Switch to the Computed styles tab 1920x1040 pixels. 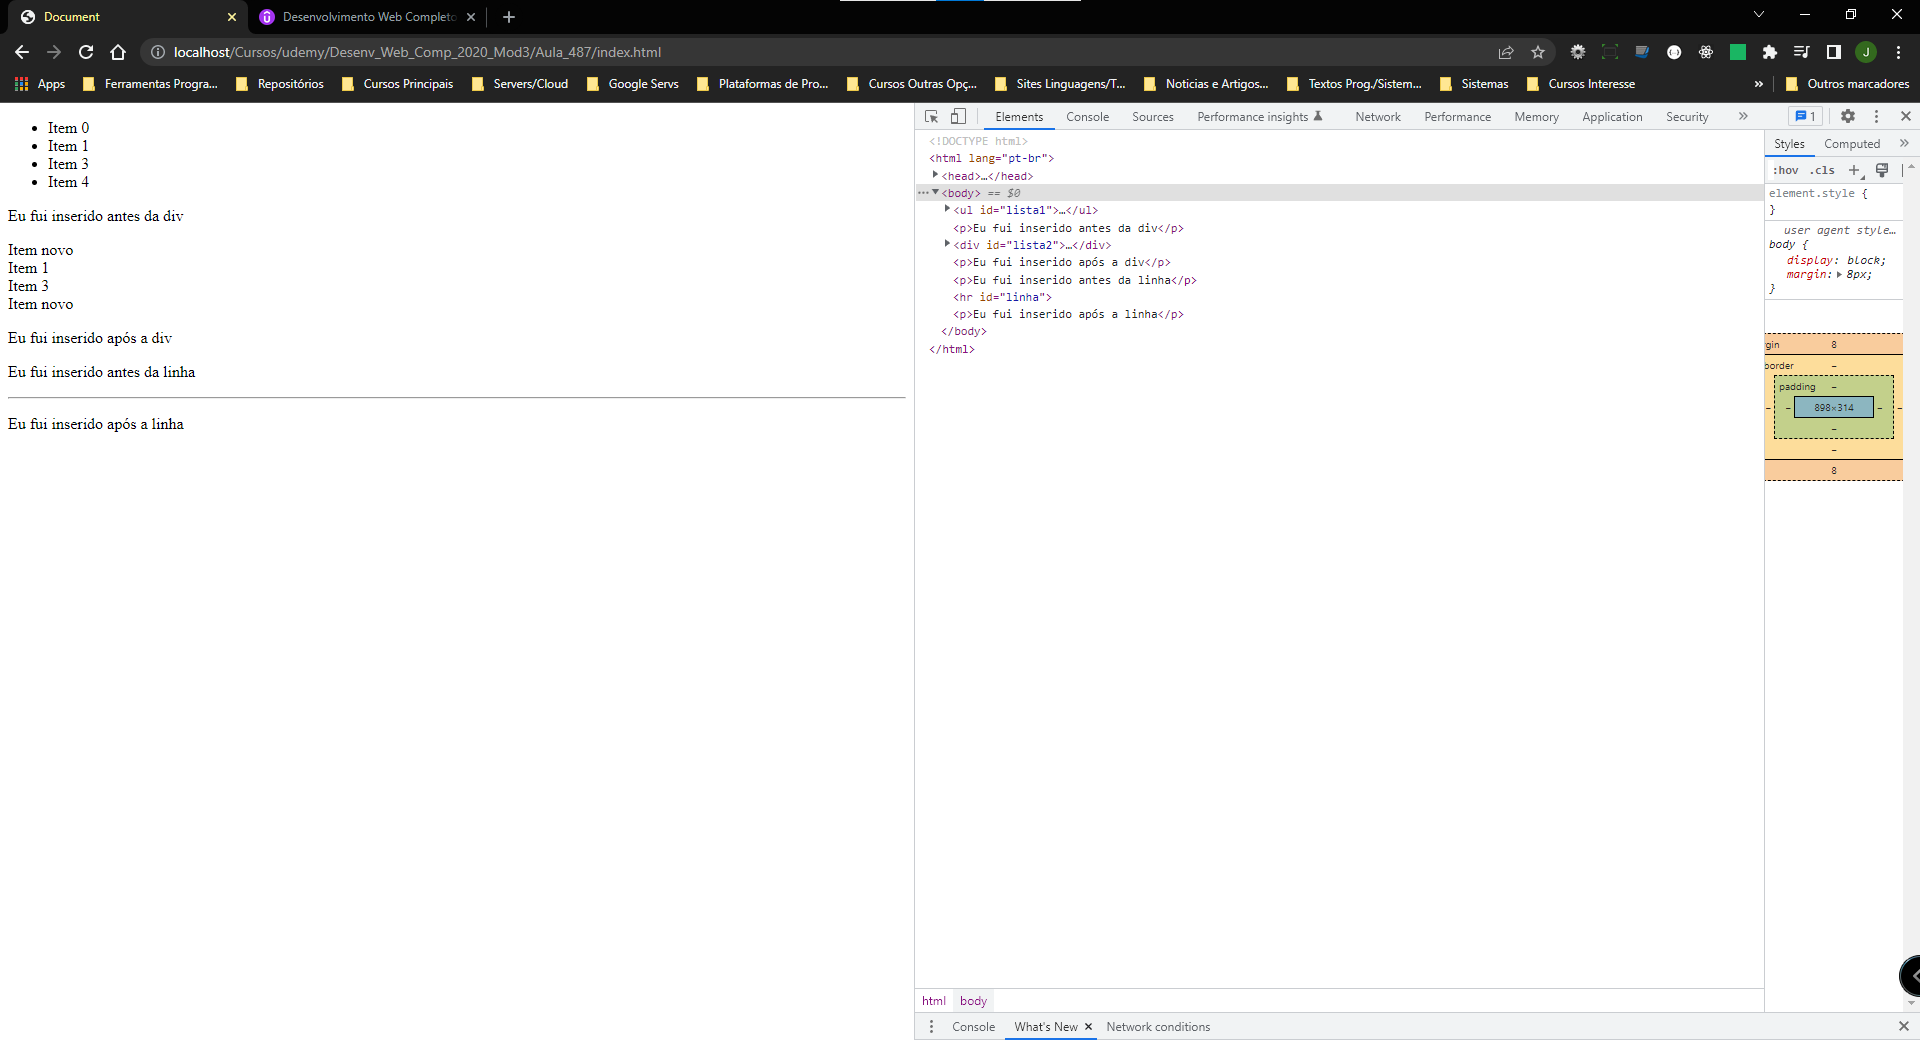pos(1851,144)
